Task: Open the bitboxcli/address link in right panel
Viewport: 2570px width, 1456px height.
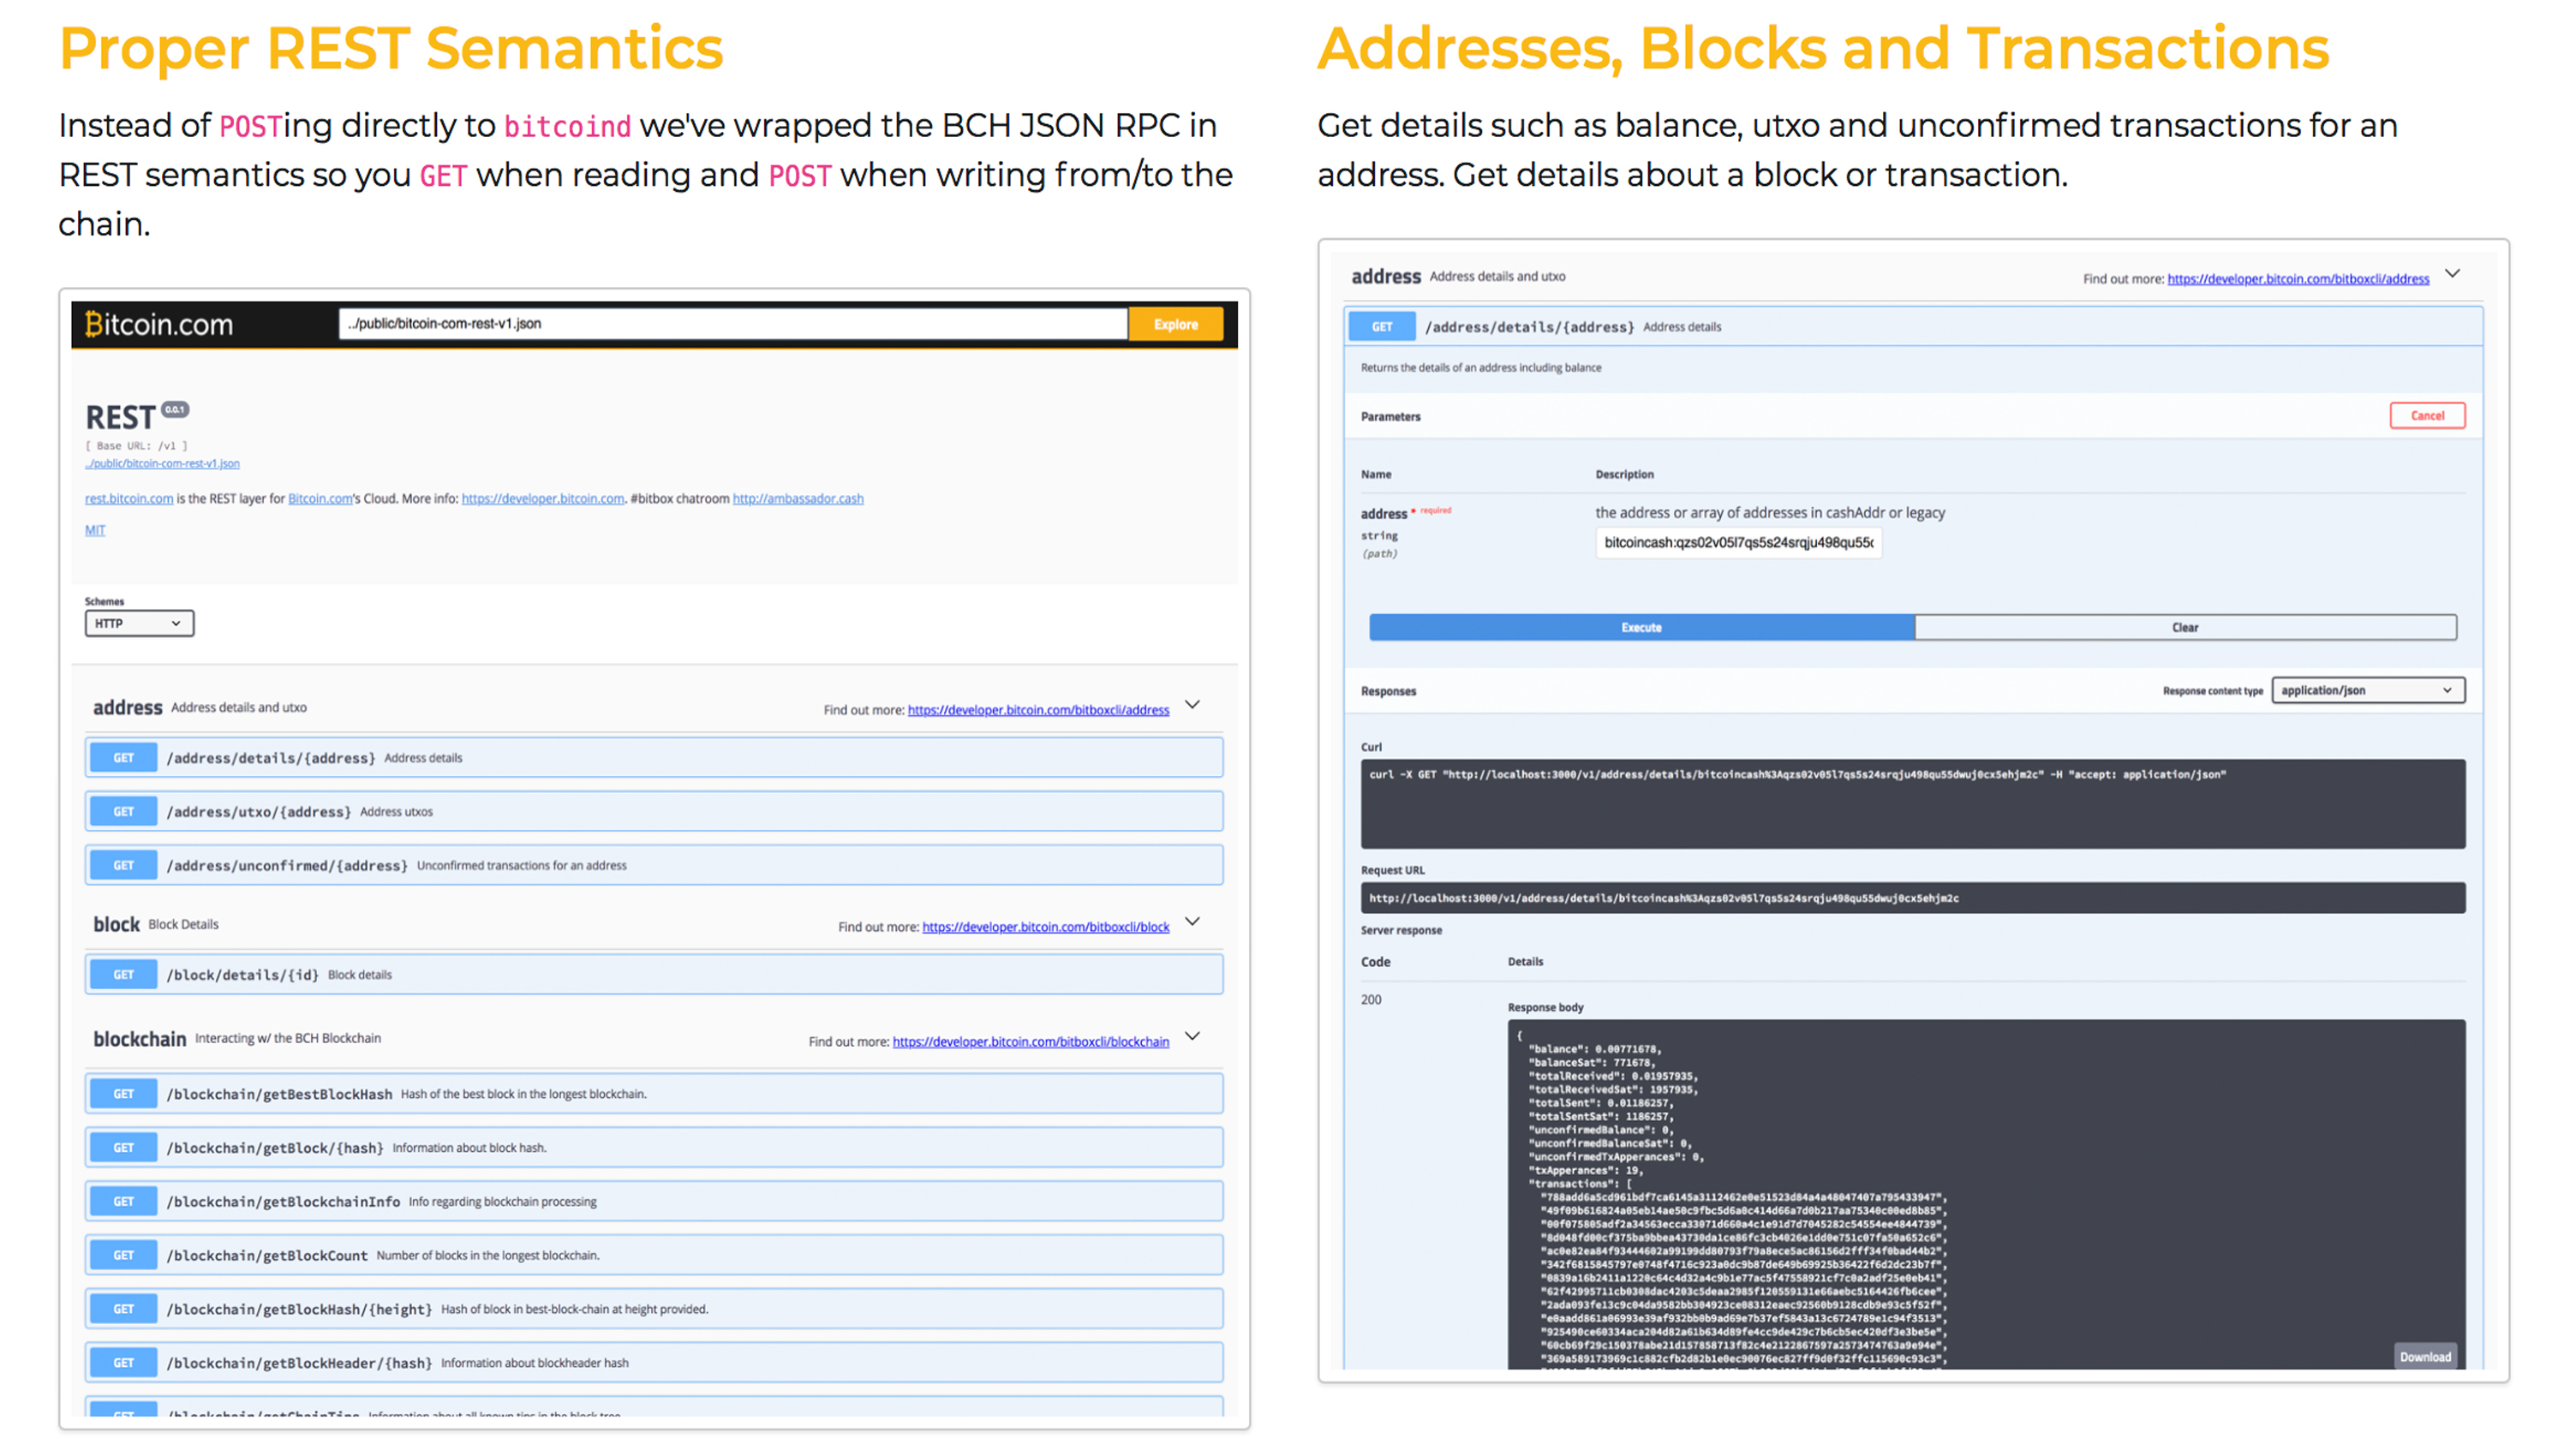Action: click(x=2298, y=279)
